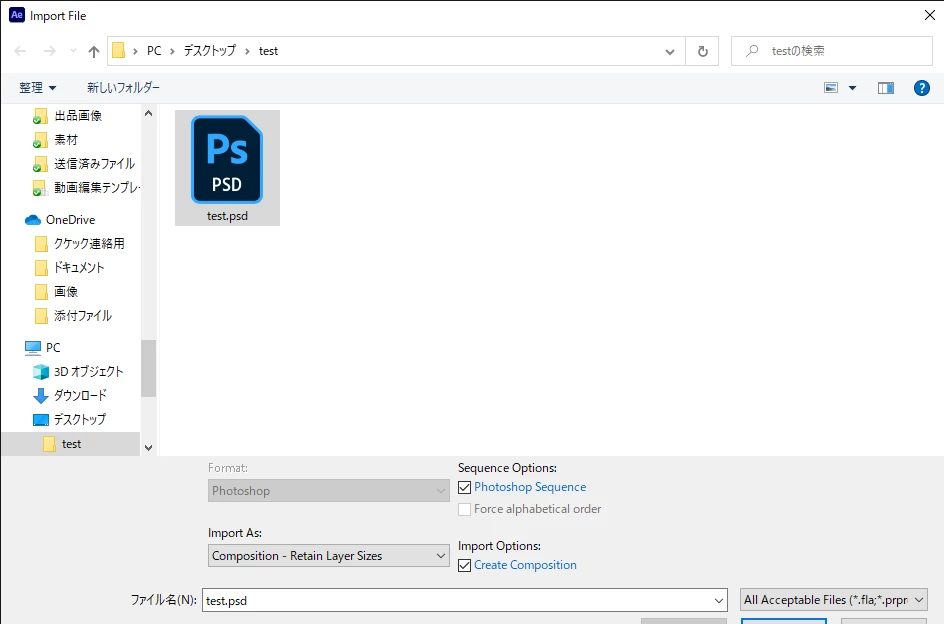Viewport: 944px width, 624px height.
Task: Toggle the Create Composition checkbox
Action: [x=464, y=566]
